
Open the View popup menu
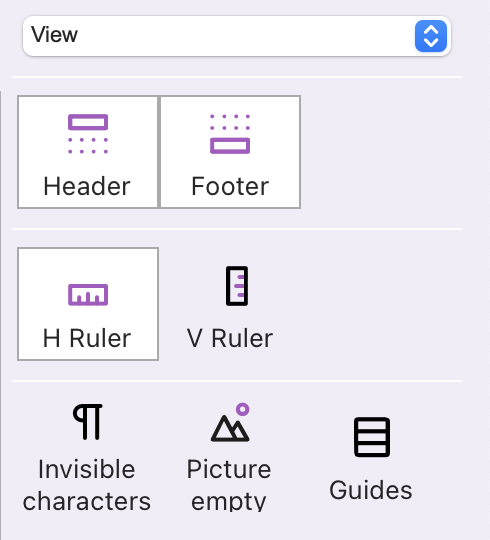(237, 36)
